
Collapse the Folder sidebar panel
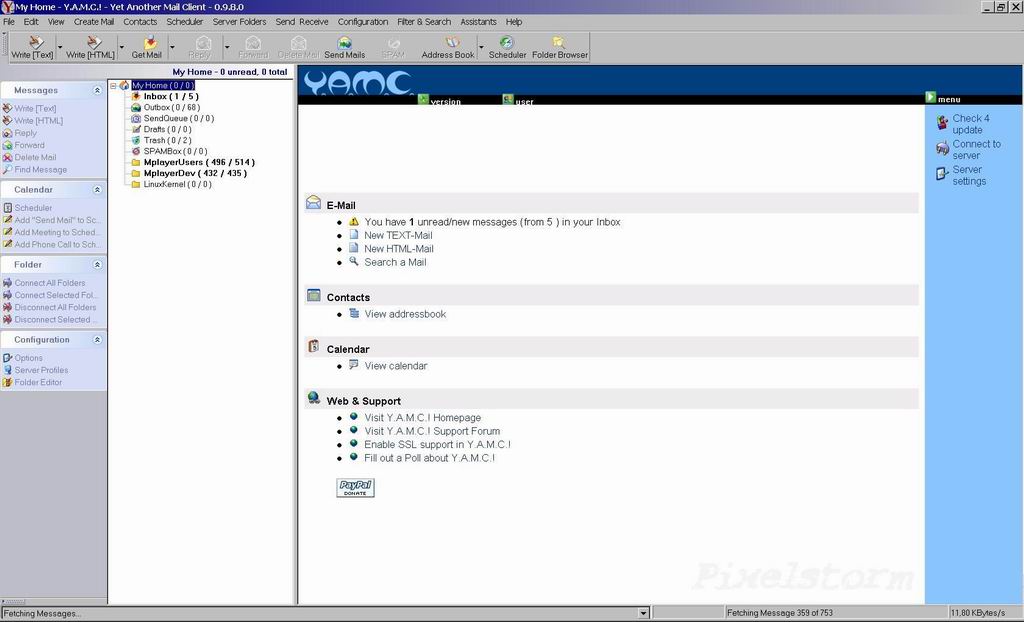[x=97, y=265]
